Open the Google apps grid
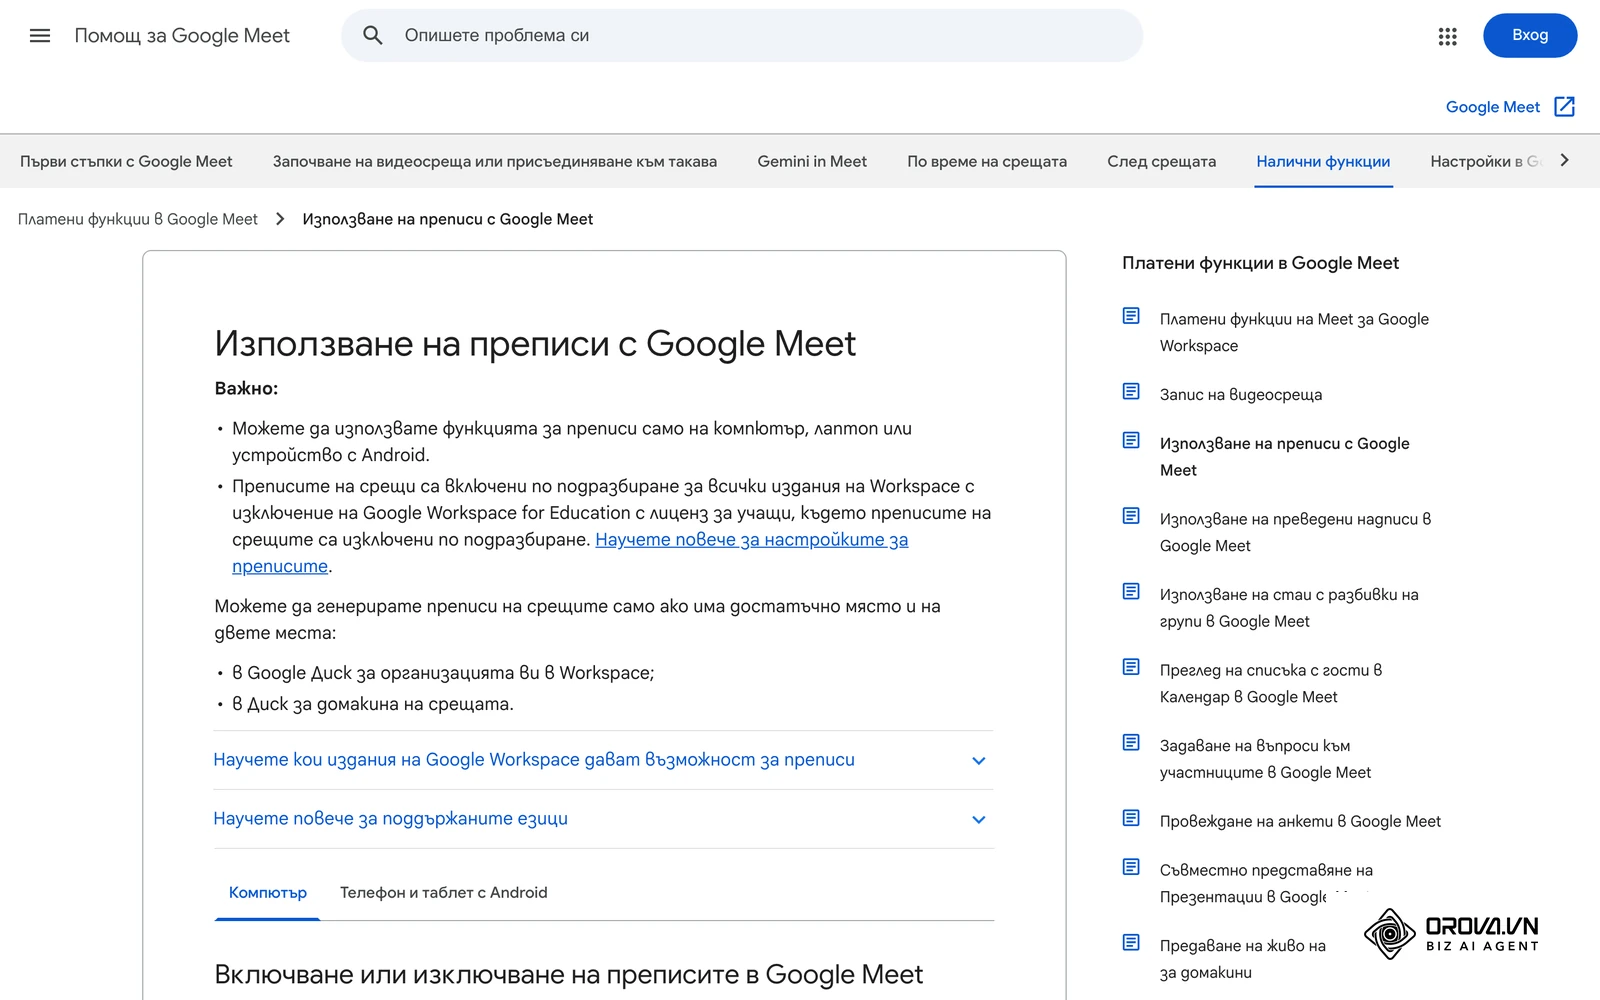1600x1000 pixels. [x=1447, y=36]
